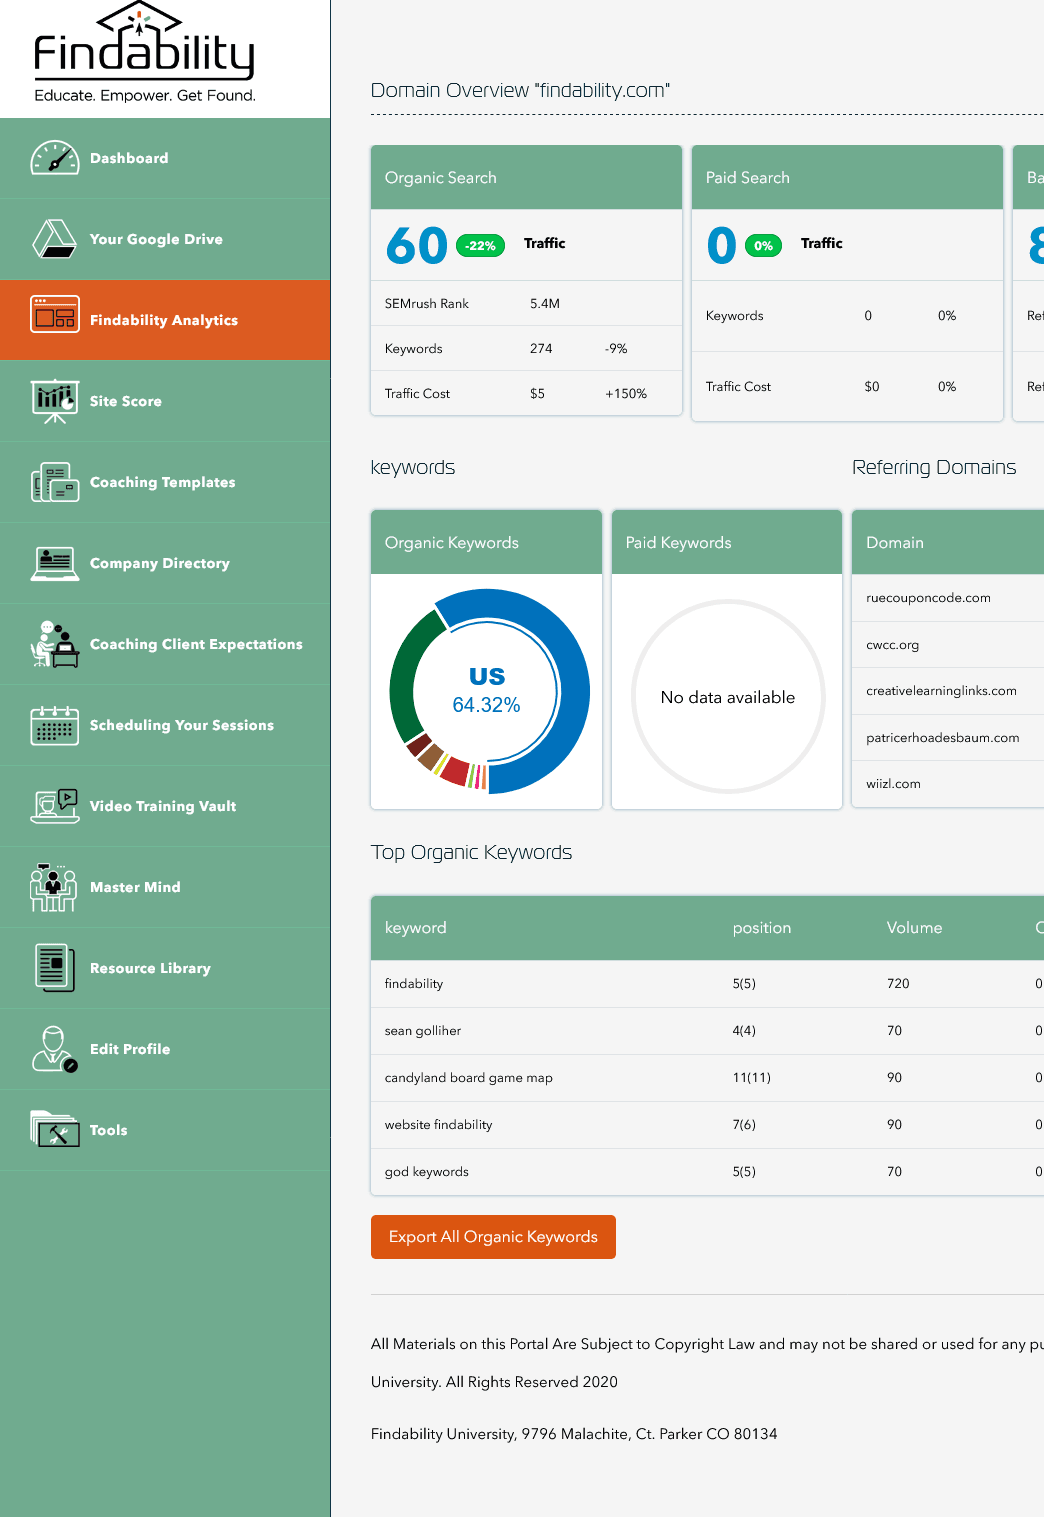Click the Tools folder icon

coord(55,1129)
